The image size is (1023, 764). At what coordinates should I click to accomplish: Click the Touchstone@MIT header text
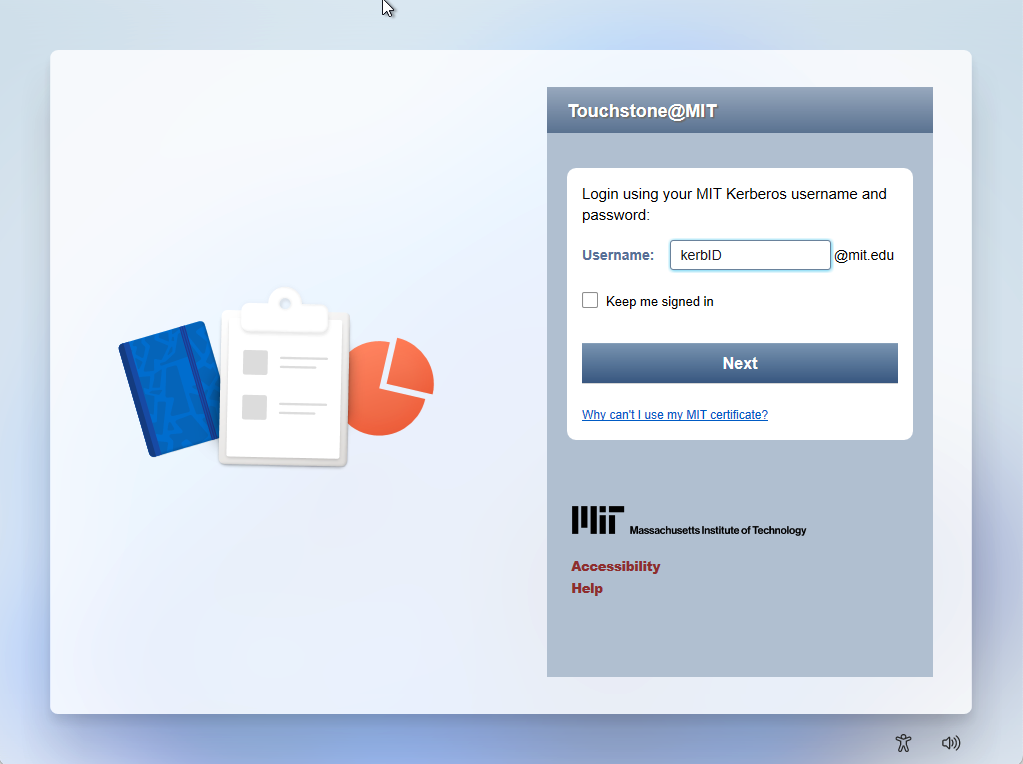click(x=642, y=111)
